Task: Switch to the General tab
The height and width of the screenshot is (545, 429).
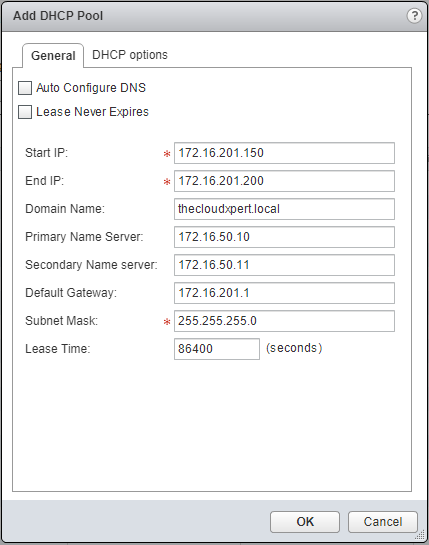Action: 53,56
